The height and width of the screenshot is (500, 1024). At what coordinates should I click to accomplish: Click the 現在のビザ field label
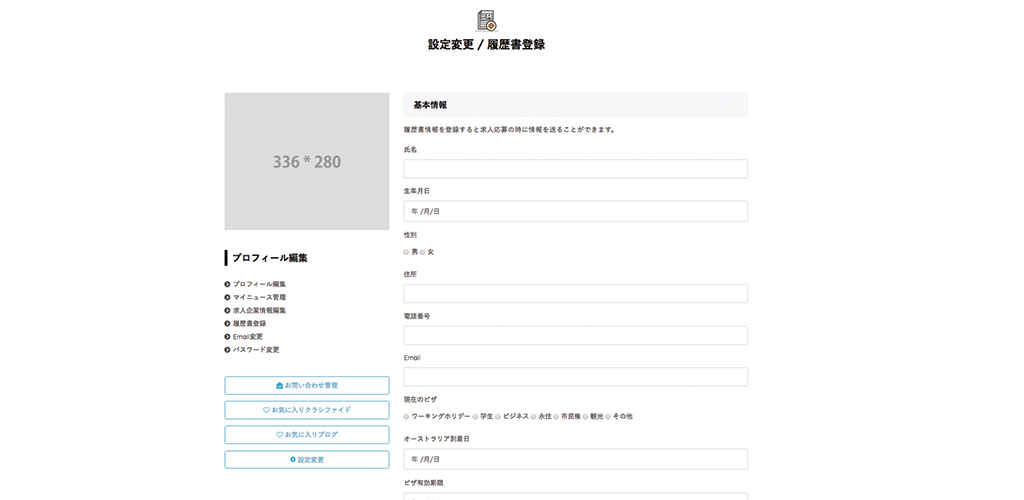pos(421,399)
